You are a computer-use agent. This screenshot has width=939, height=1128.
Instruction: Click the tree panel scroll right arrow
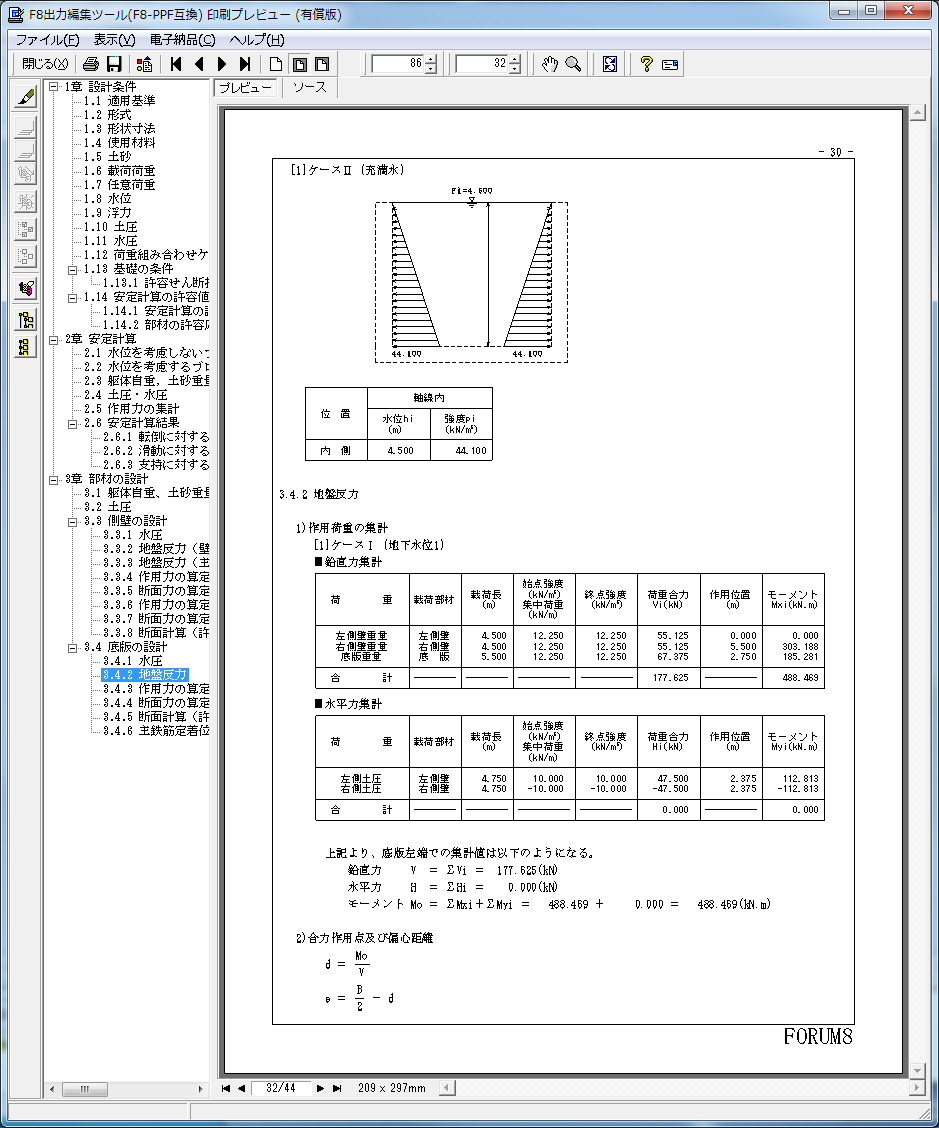coord(201,1089)
